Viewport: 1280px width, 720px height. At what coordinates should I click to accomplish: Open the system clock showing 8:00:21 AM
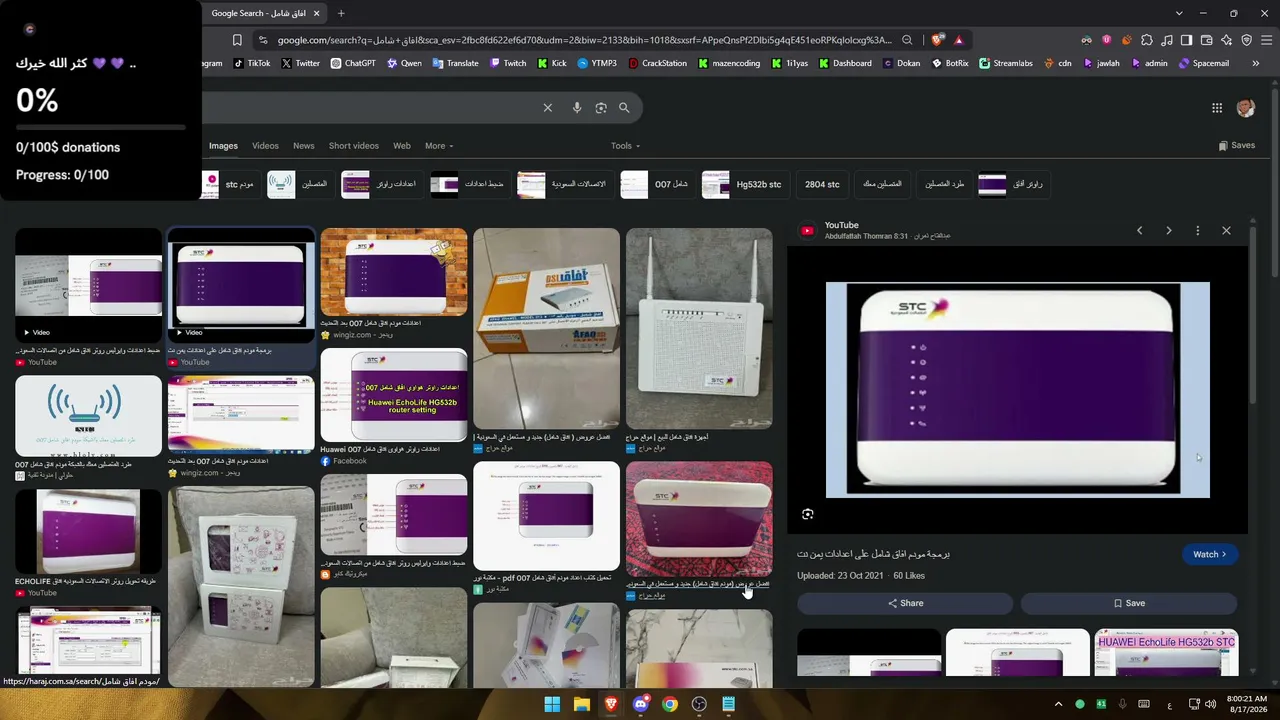click(x=1246, y=704)
